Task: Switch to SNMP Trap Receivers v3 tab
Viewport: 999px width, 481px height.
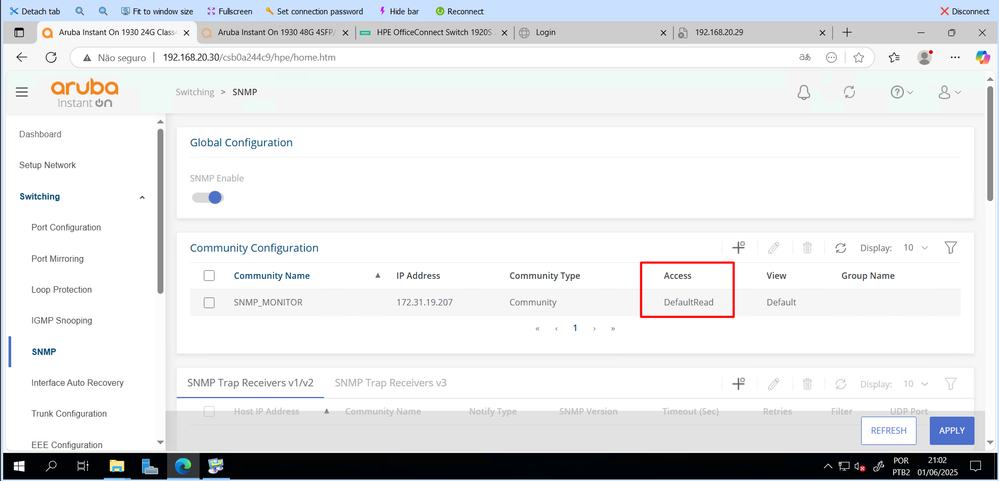Action: point(390,383)
